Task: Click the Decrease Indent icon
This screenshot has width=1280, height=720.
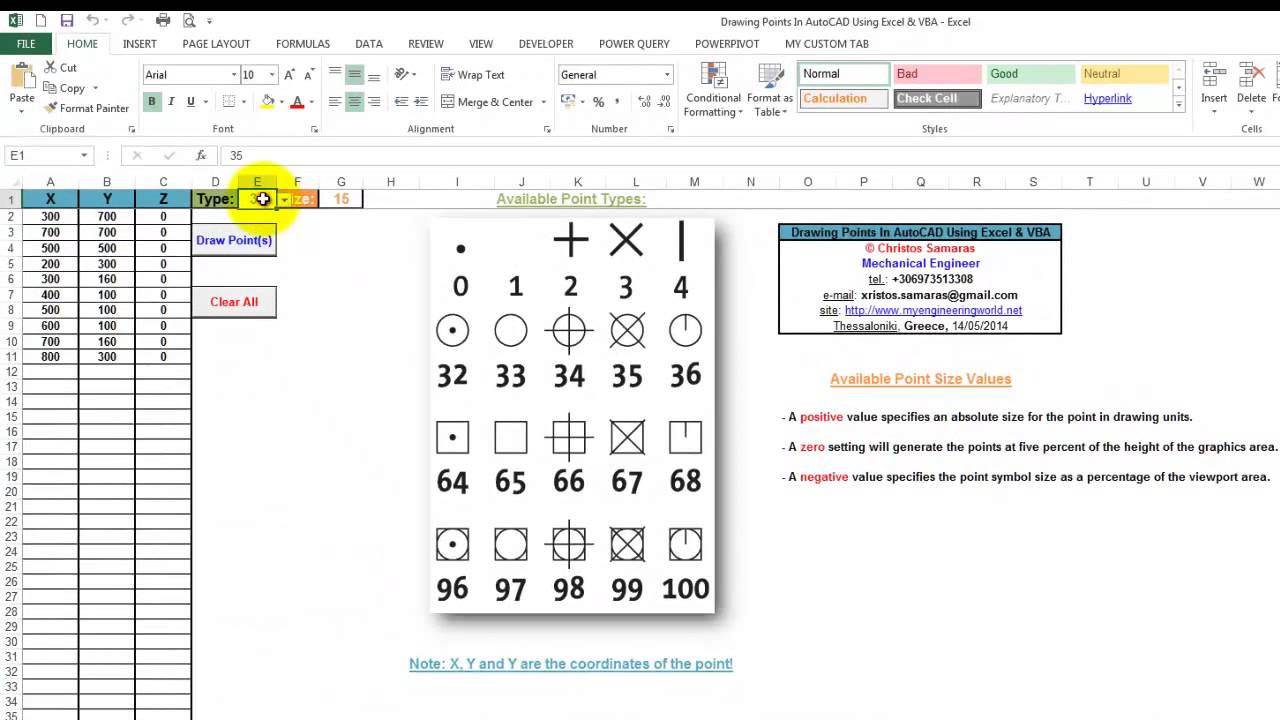Action: point(401,102)
